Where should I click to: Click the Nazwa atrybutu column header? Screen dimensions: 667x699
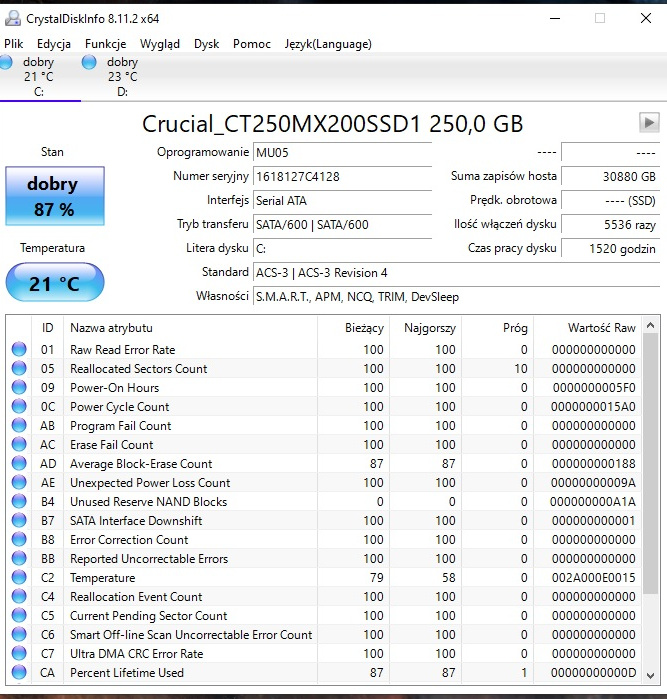click(190, 328)
